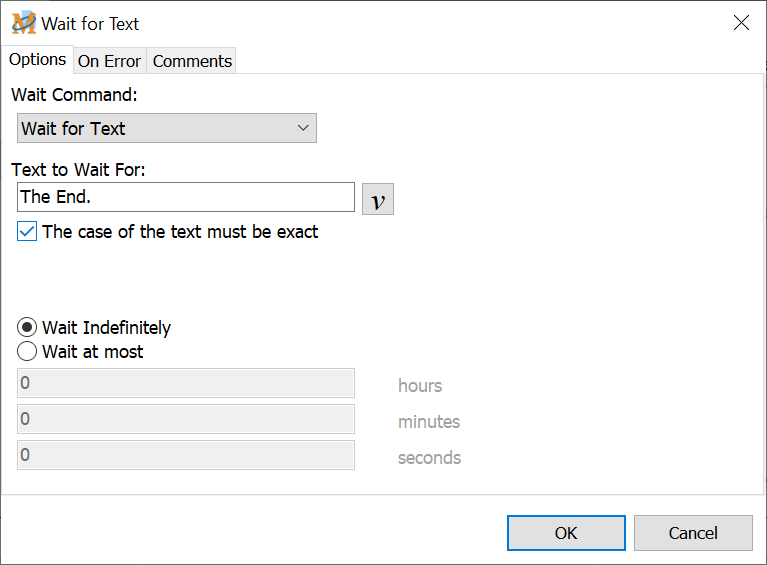Click the hours input box
The height and width of the screenshot is (565, 767).
click(186, 383)
